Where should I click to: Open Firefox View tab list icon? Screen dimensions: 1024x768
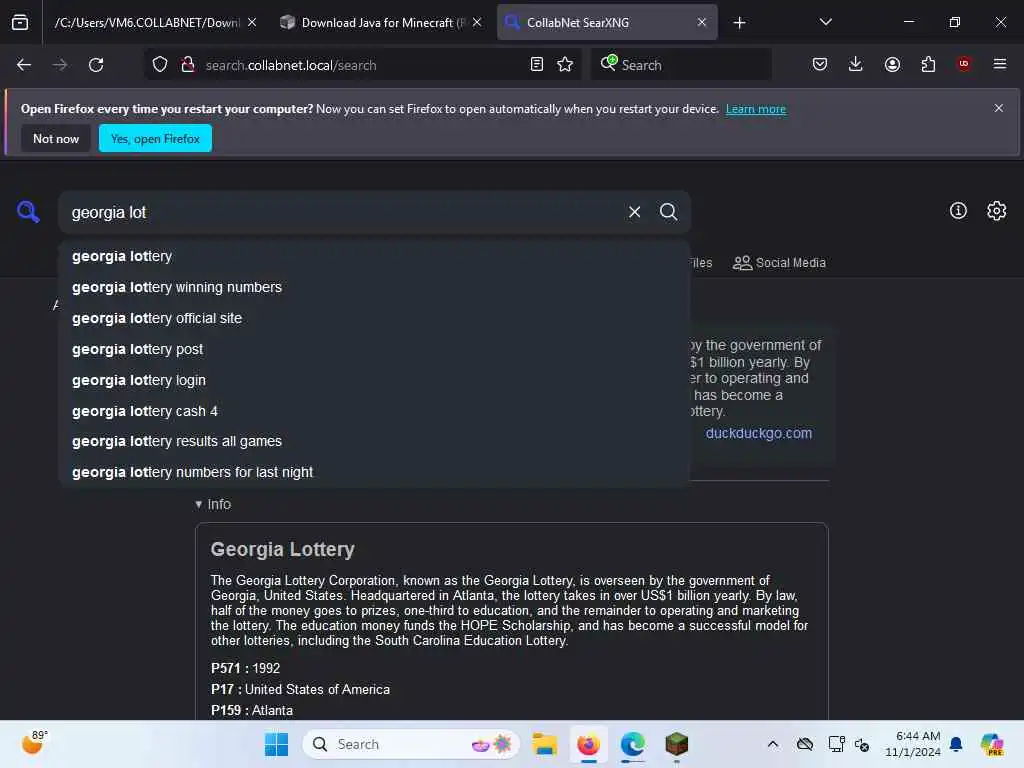coord(20,22)
